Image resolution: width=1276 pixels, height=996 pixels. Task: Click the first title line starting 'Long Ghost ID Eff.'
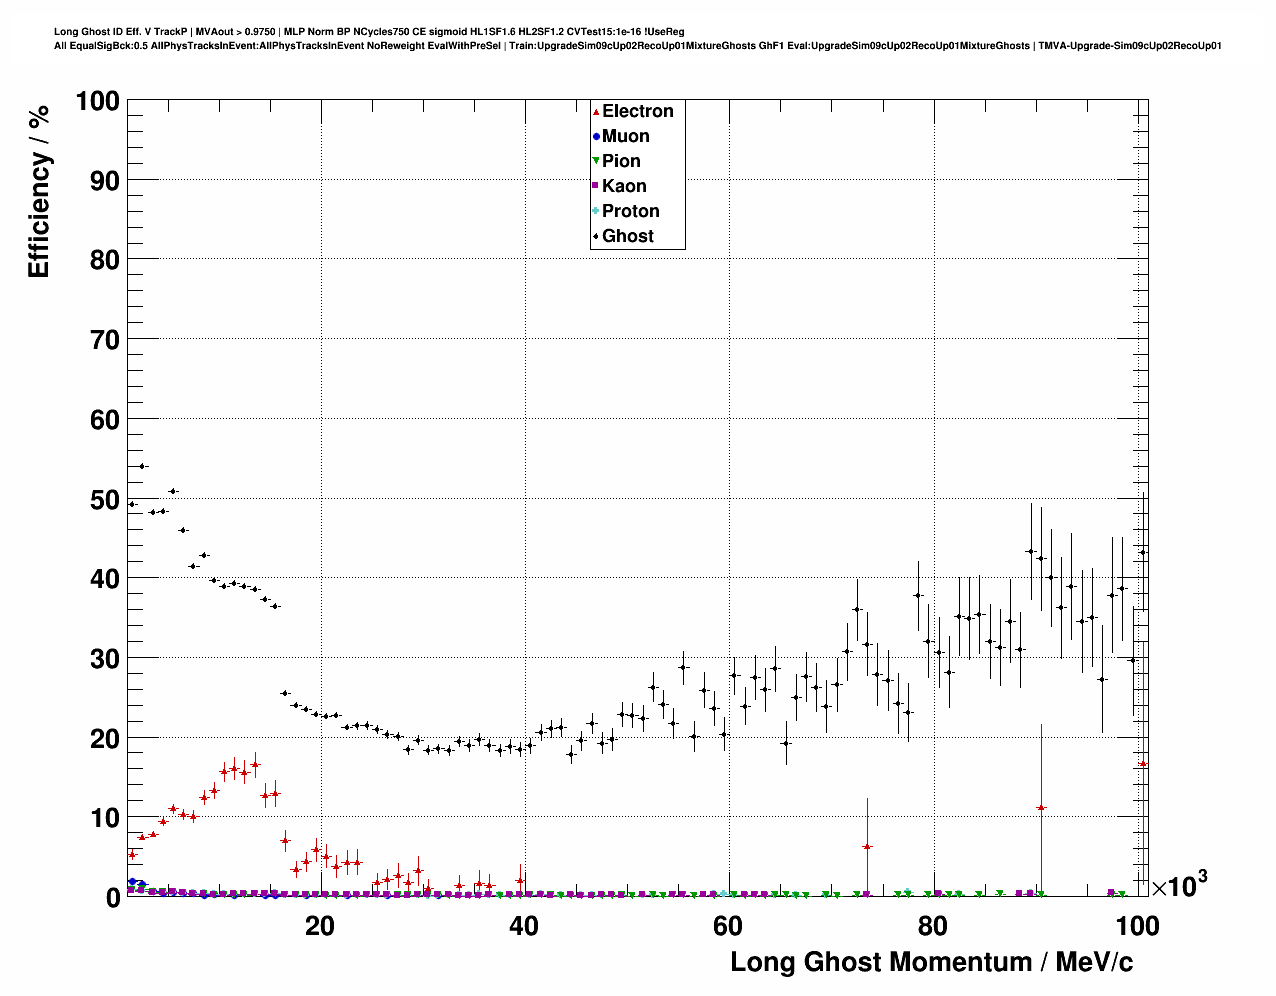click(x=369, y=32)
